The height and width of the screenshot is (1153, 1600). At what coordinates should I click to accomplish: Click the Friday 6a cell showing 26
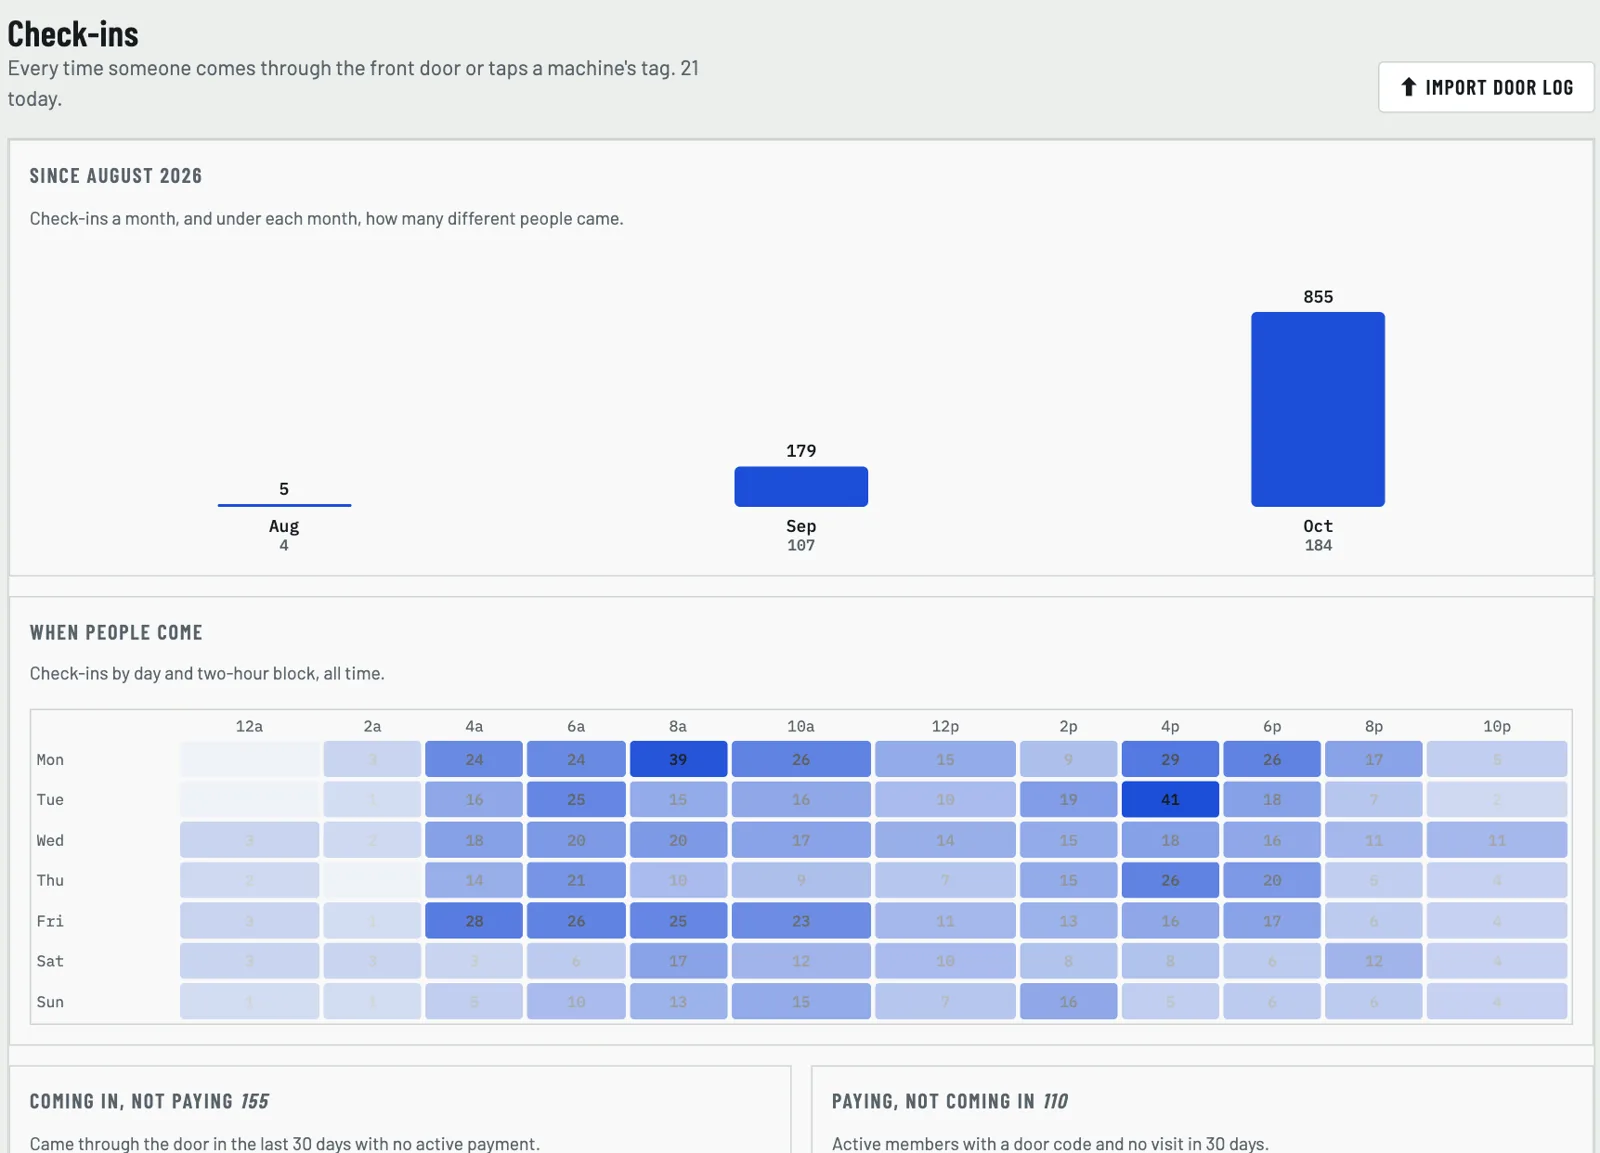pos(576,920)
